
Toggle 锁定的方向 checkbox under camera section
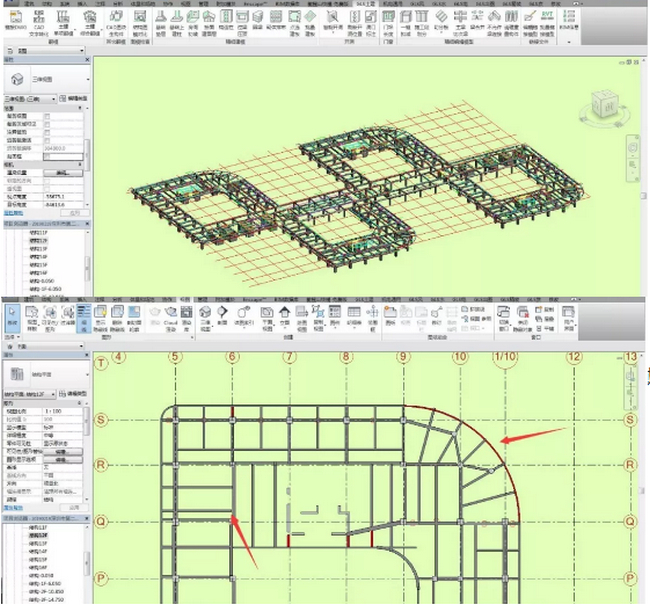click(47, 181)
